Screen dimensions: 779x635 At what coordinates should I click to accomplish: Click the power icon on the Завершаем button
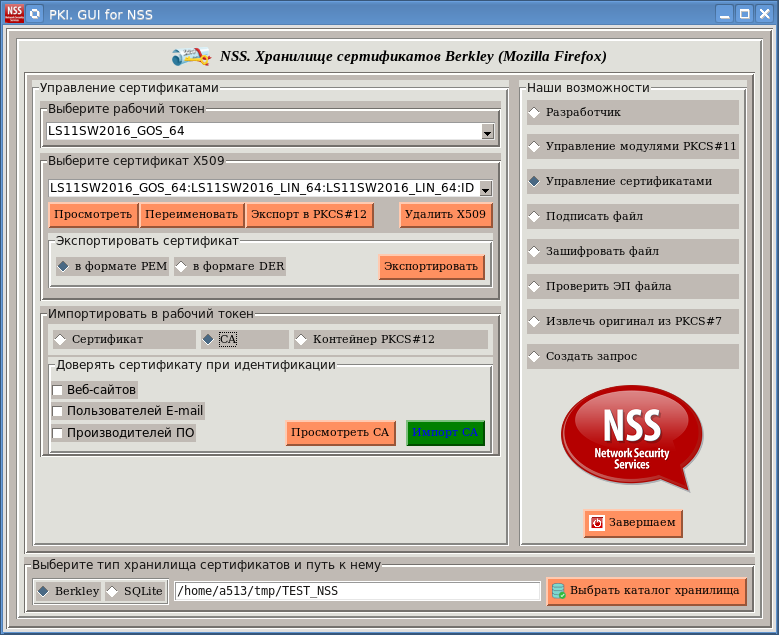tap(597, 522)
